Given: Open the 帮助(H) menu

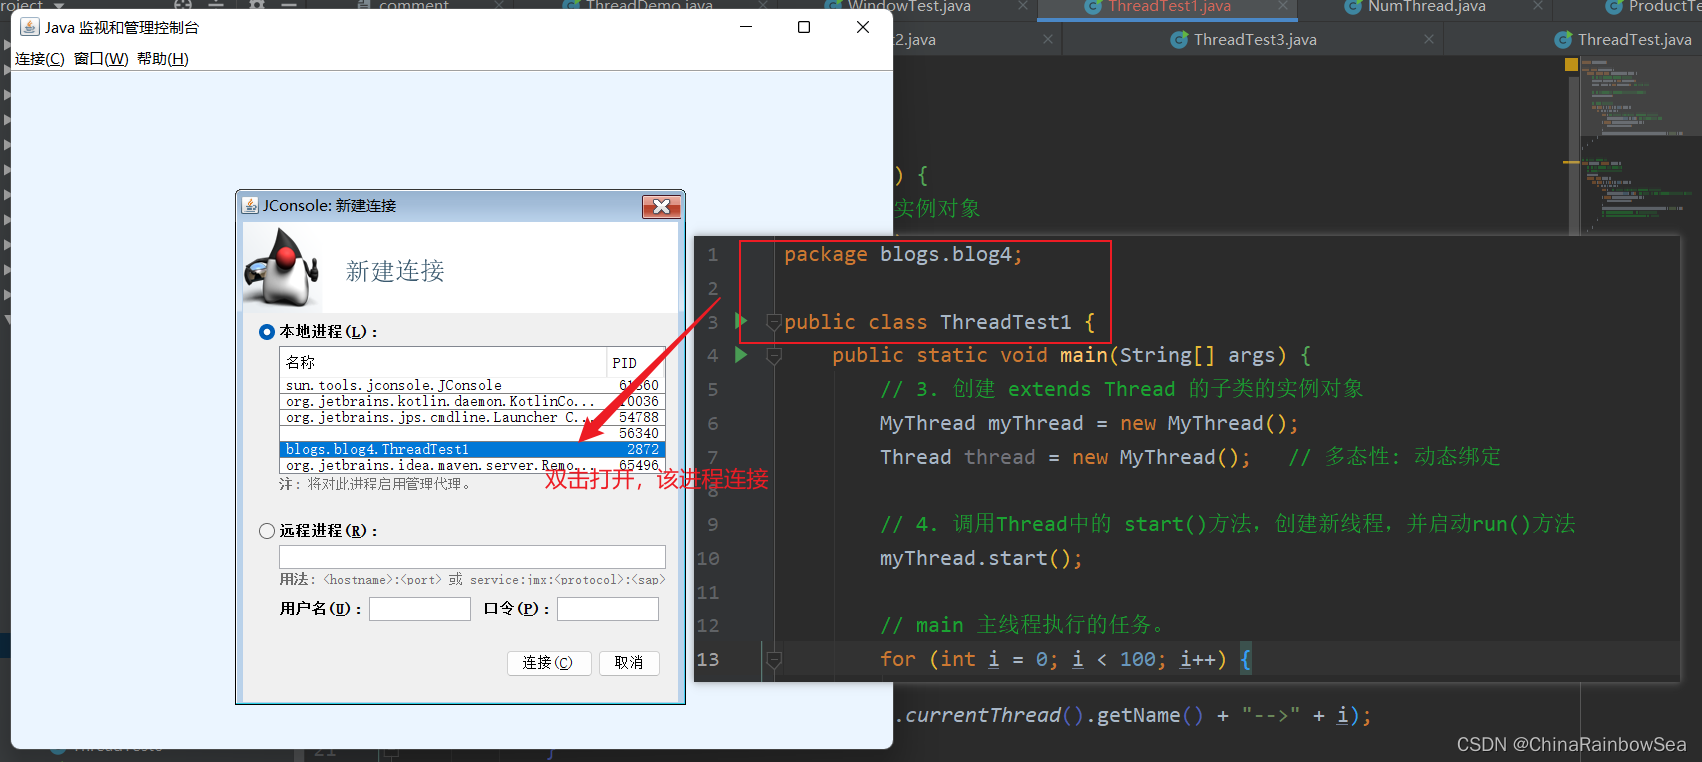Looking at the screenshot, I should [x=163, y=59].
